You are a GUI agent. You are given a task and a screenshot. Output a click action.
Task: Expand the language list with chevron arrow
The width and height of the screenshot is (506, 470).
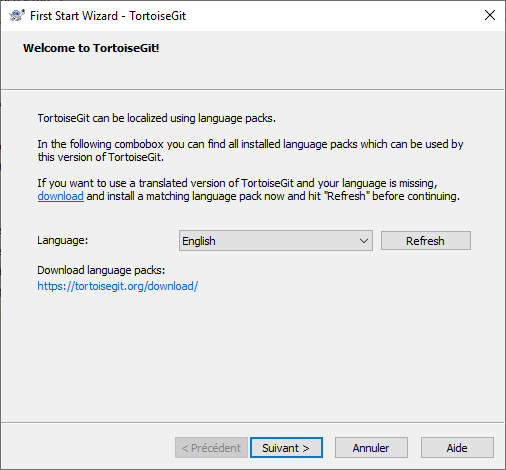[x=364, y=241]
